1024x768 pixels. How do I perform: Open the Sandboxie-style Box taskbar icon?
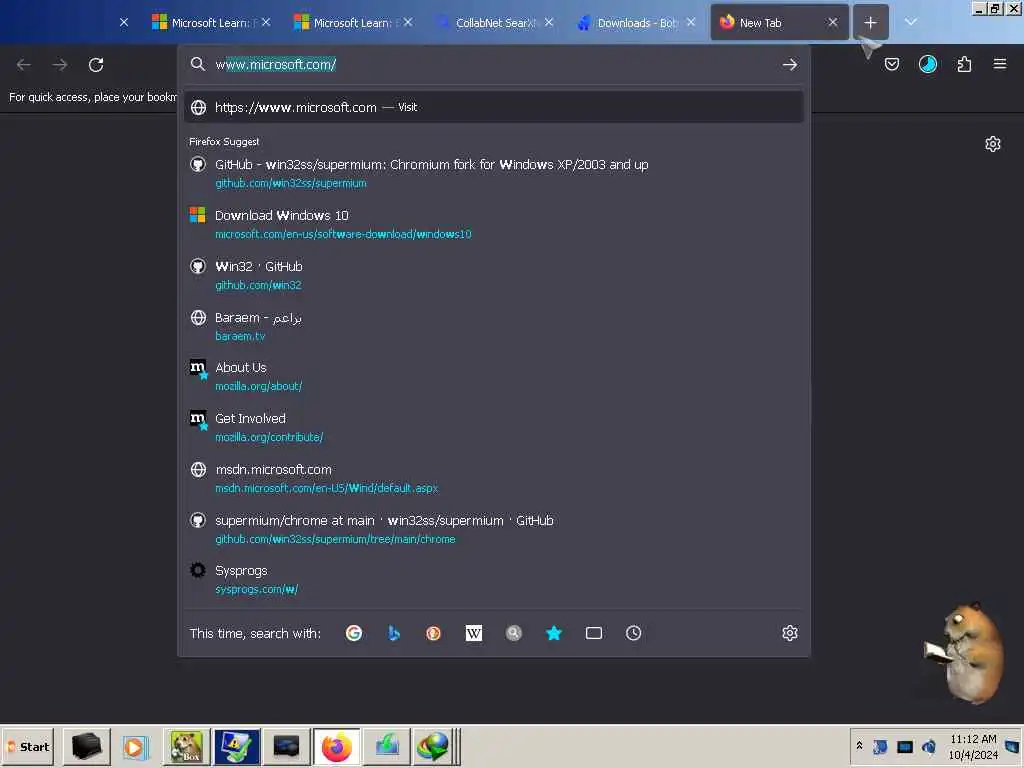[186, 746]
